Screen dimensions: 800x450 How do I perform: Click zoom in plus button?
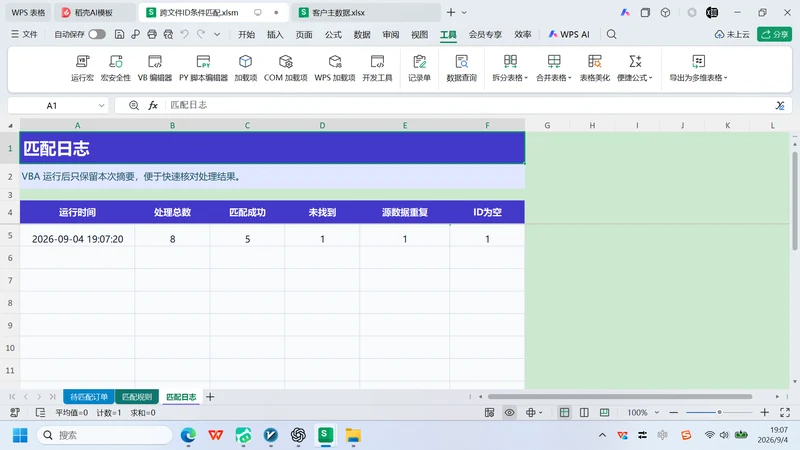click(x=764, y=412)
